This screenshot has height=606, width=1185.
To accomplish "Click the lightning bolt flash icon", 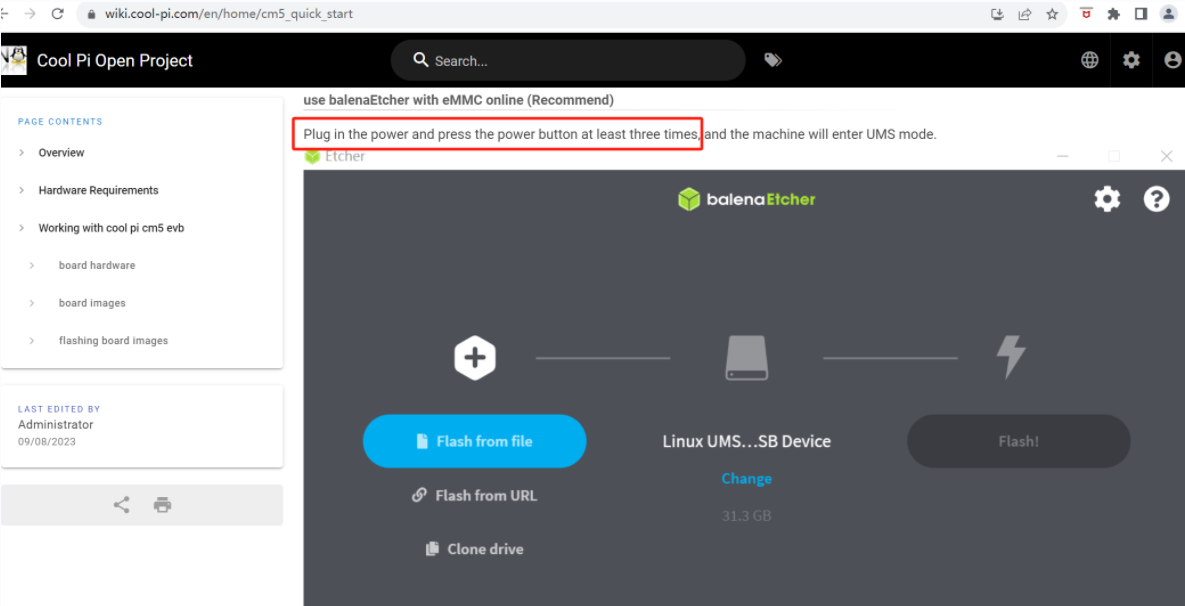I will coord(1012,357).
